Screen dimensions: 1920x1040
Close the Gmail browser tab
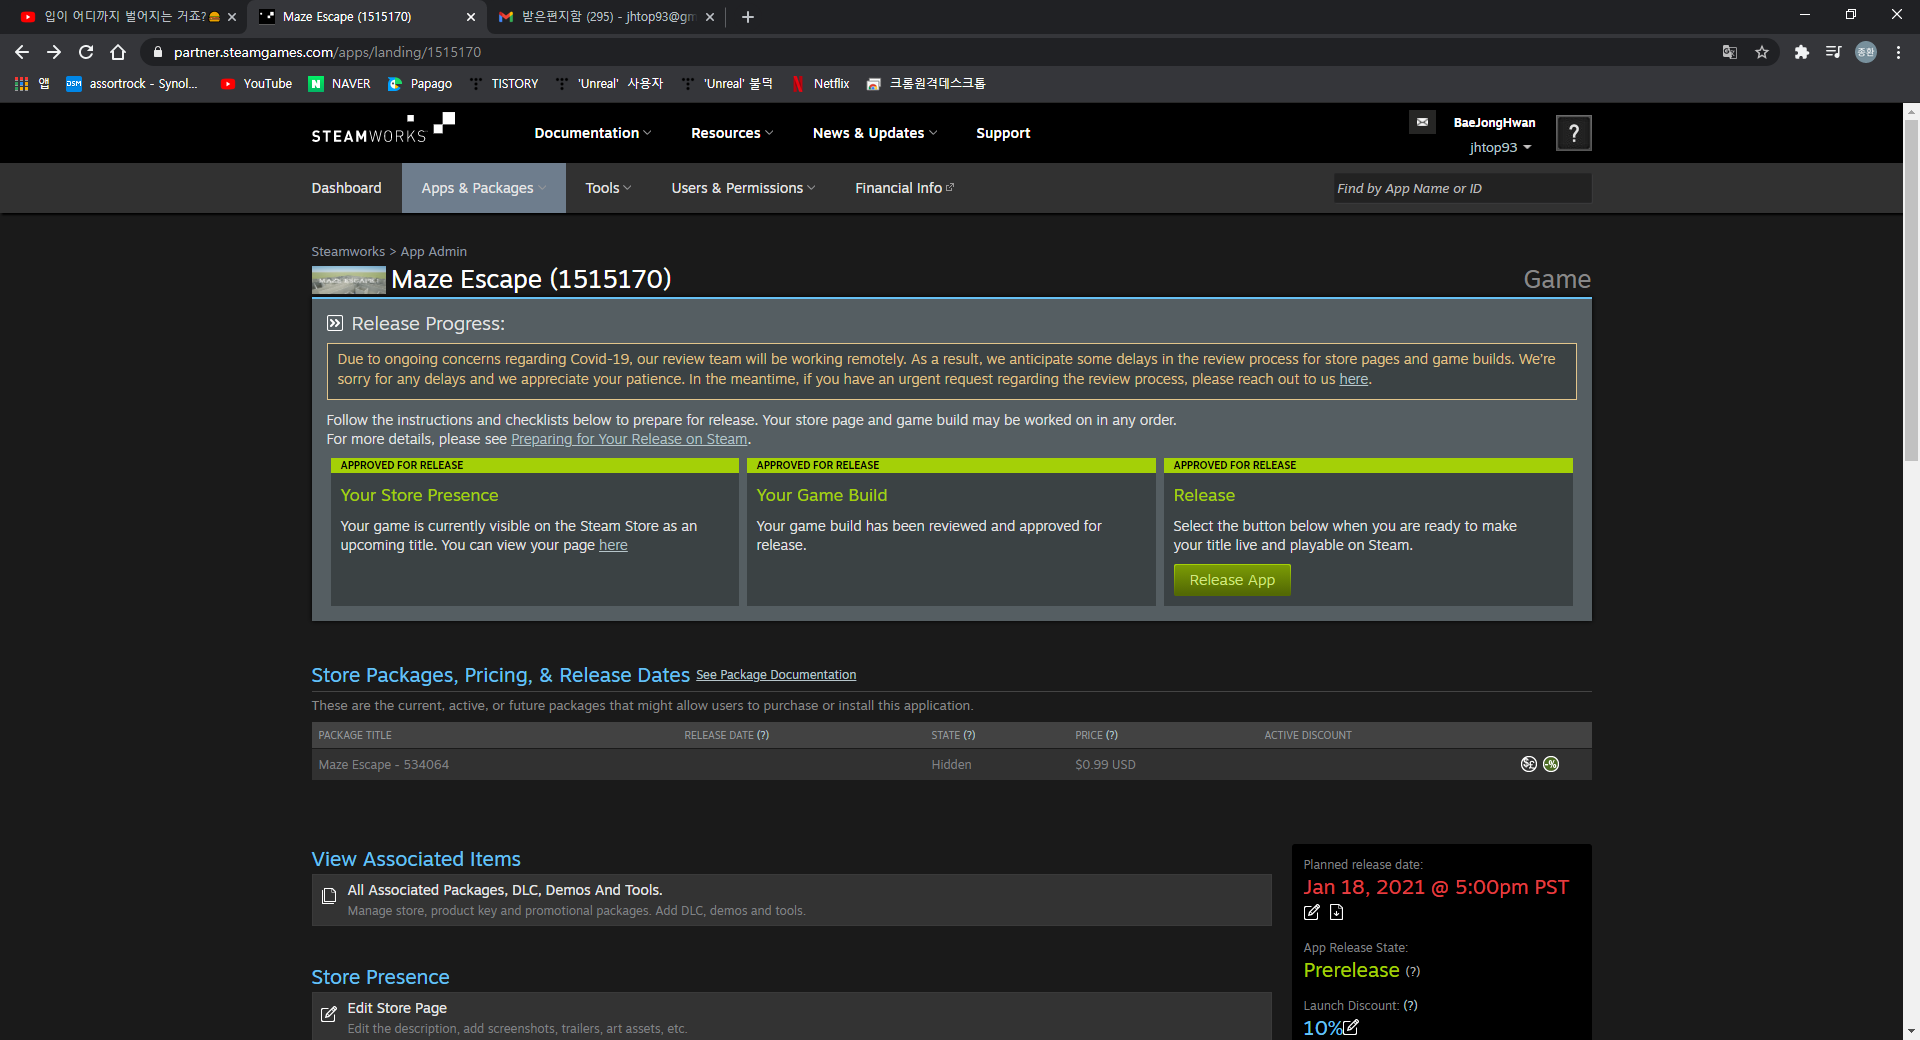click(x=710, y=17)
